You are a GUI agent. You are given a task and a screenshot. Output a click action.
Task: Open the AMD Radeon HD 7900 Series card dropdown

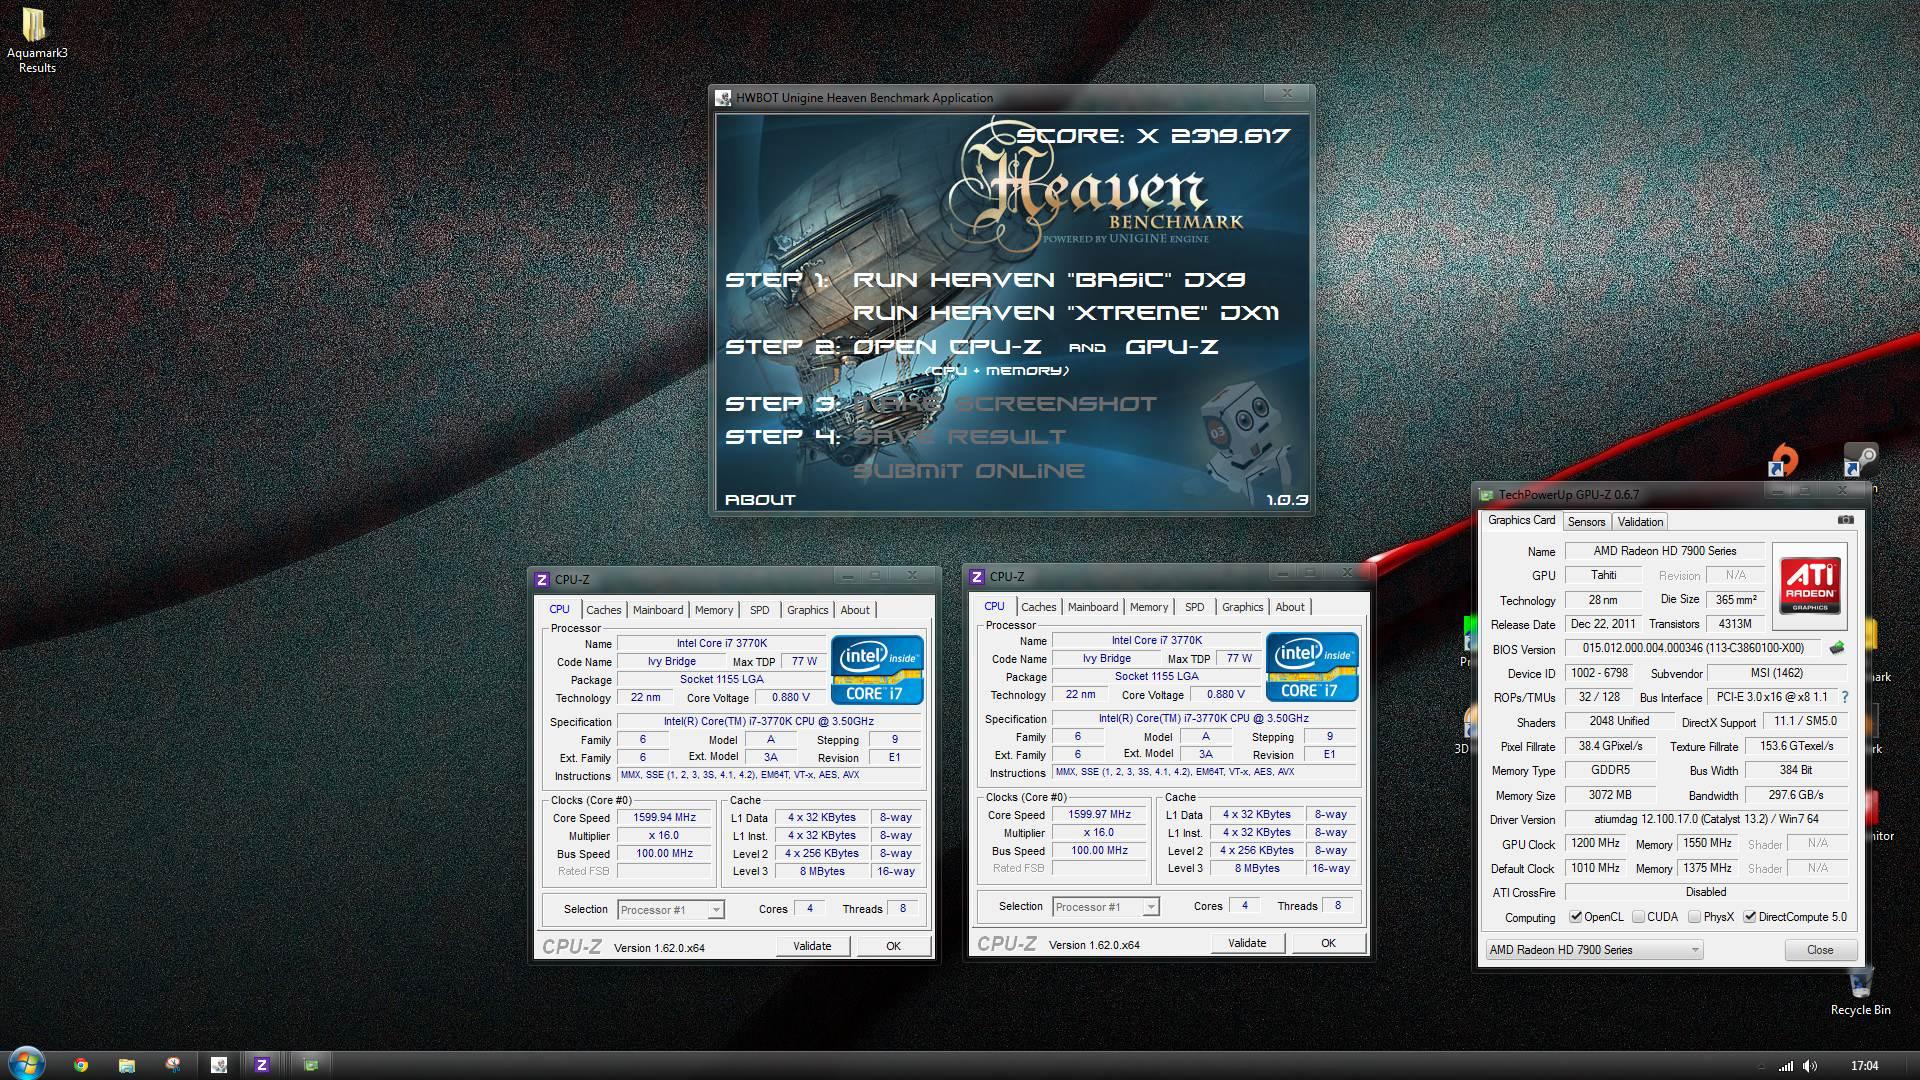[x=1594, y=949]
